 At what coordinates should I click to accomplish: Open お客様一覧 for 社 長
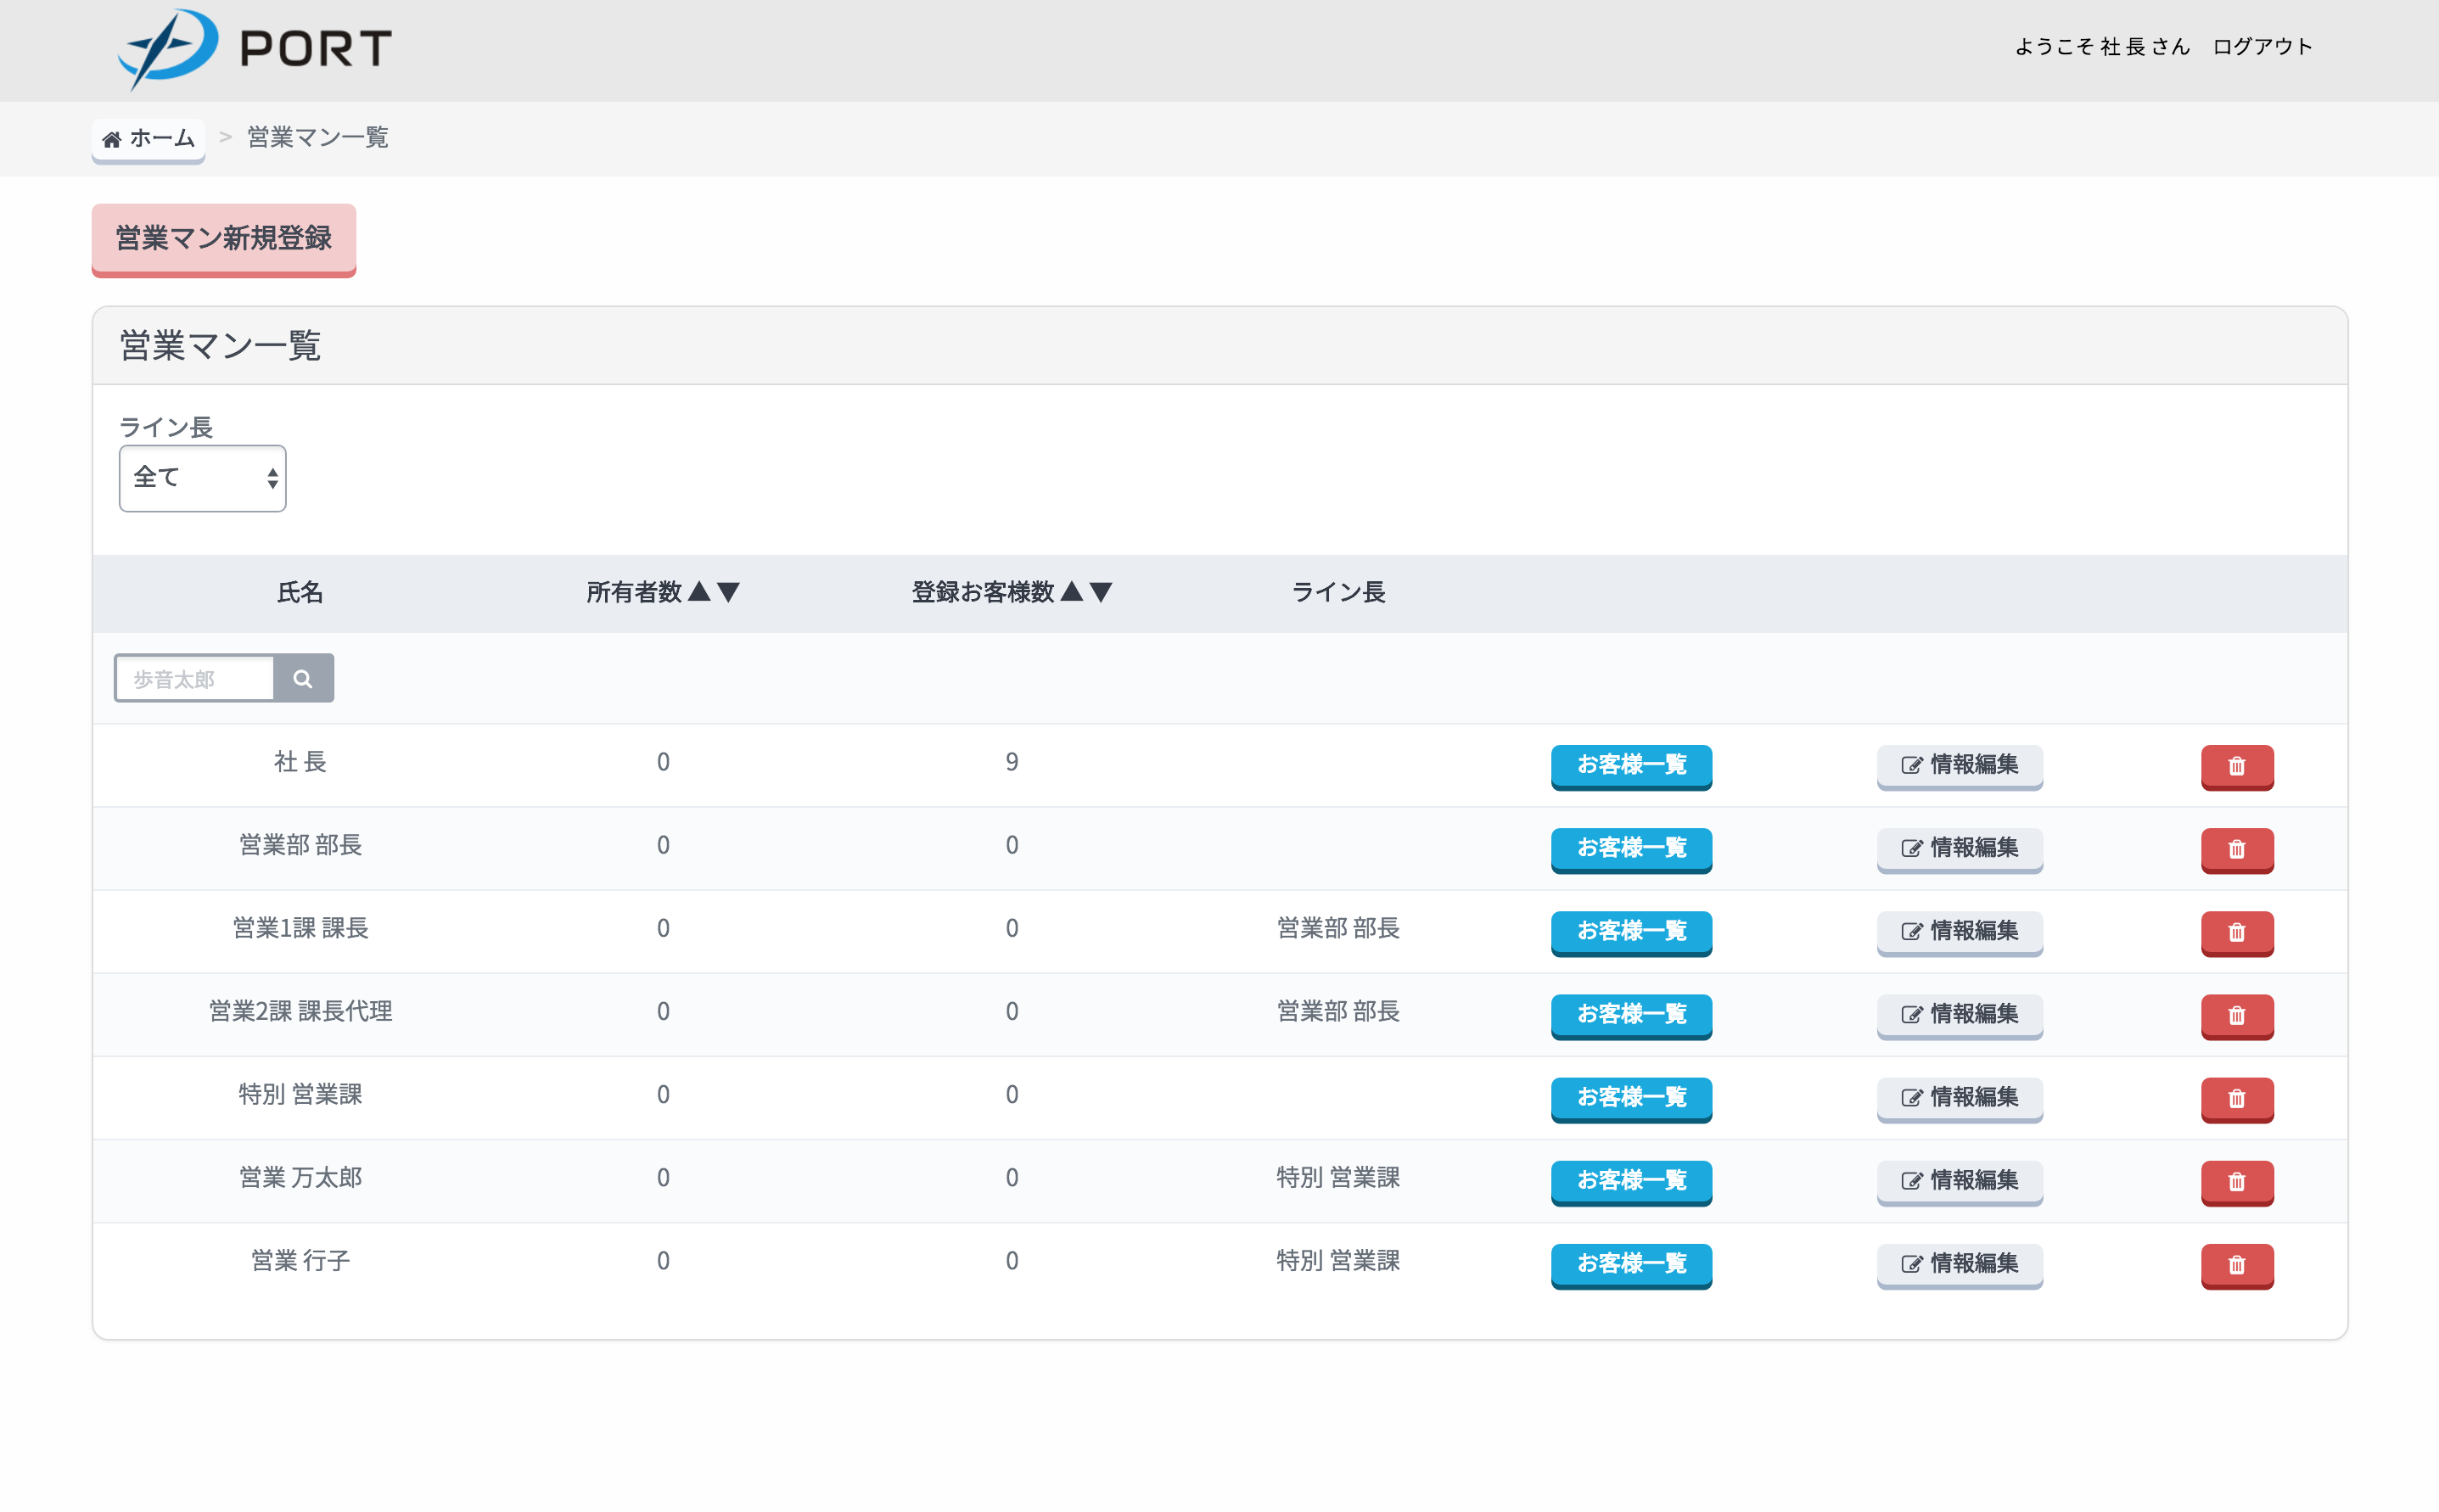[x=1631, y=765]
